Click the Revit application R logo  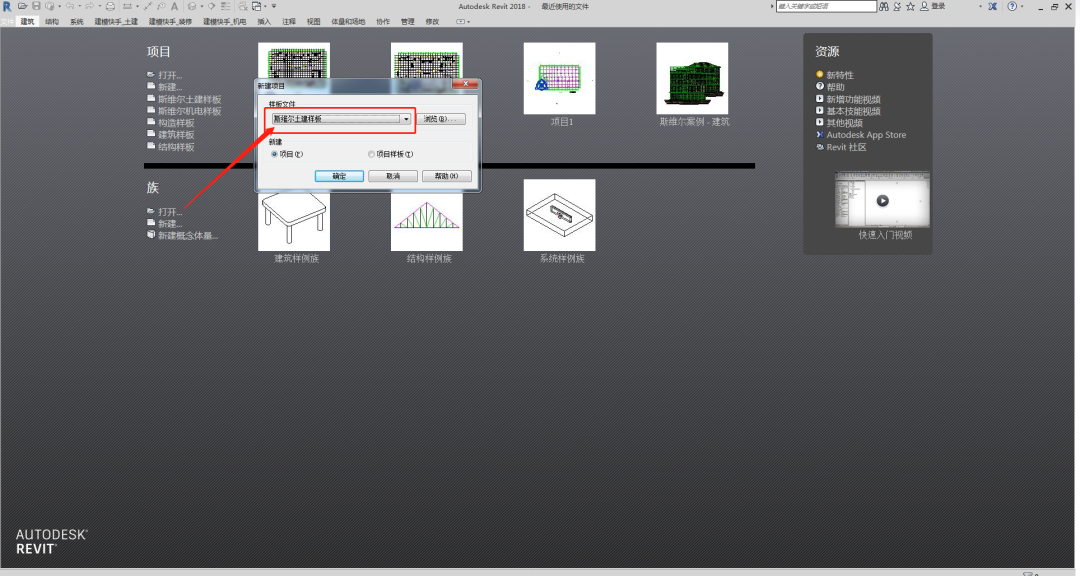tap(7, 6)
